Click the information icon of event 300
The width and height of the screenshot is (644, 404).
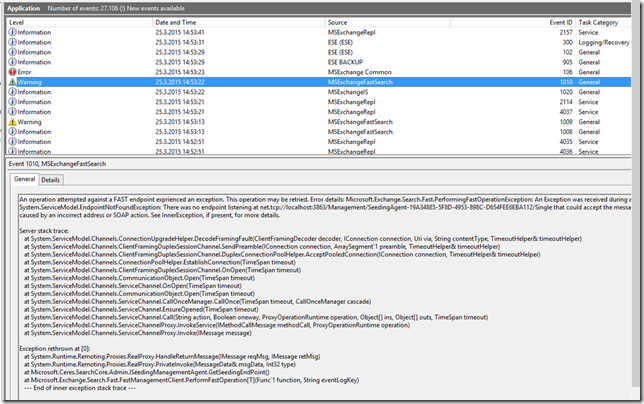coord(13,42)
